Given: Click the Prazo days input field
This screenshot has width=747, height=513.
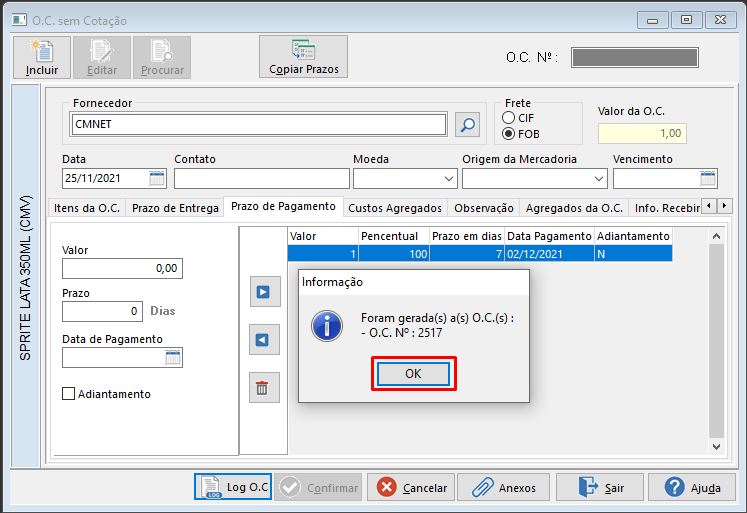Looking at the screenshot, I should point(102,311).
